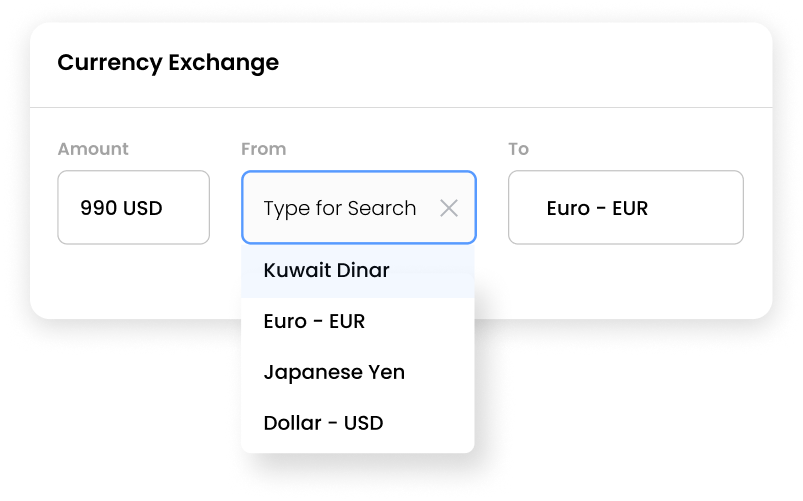Click the Amount field showing 990 USD
Viewport: 803px width, 501px height.
(x=133, y=208)
